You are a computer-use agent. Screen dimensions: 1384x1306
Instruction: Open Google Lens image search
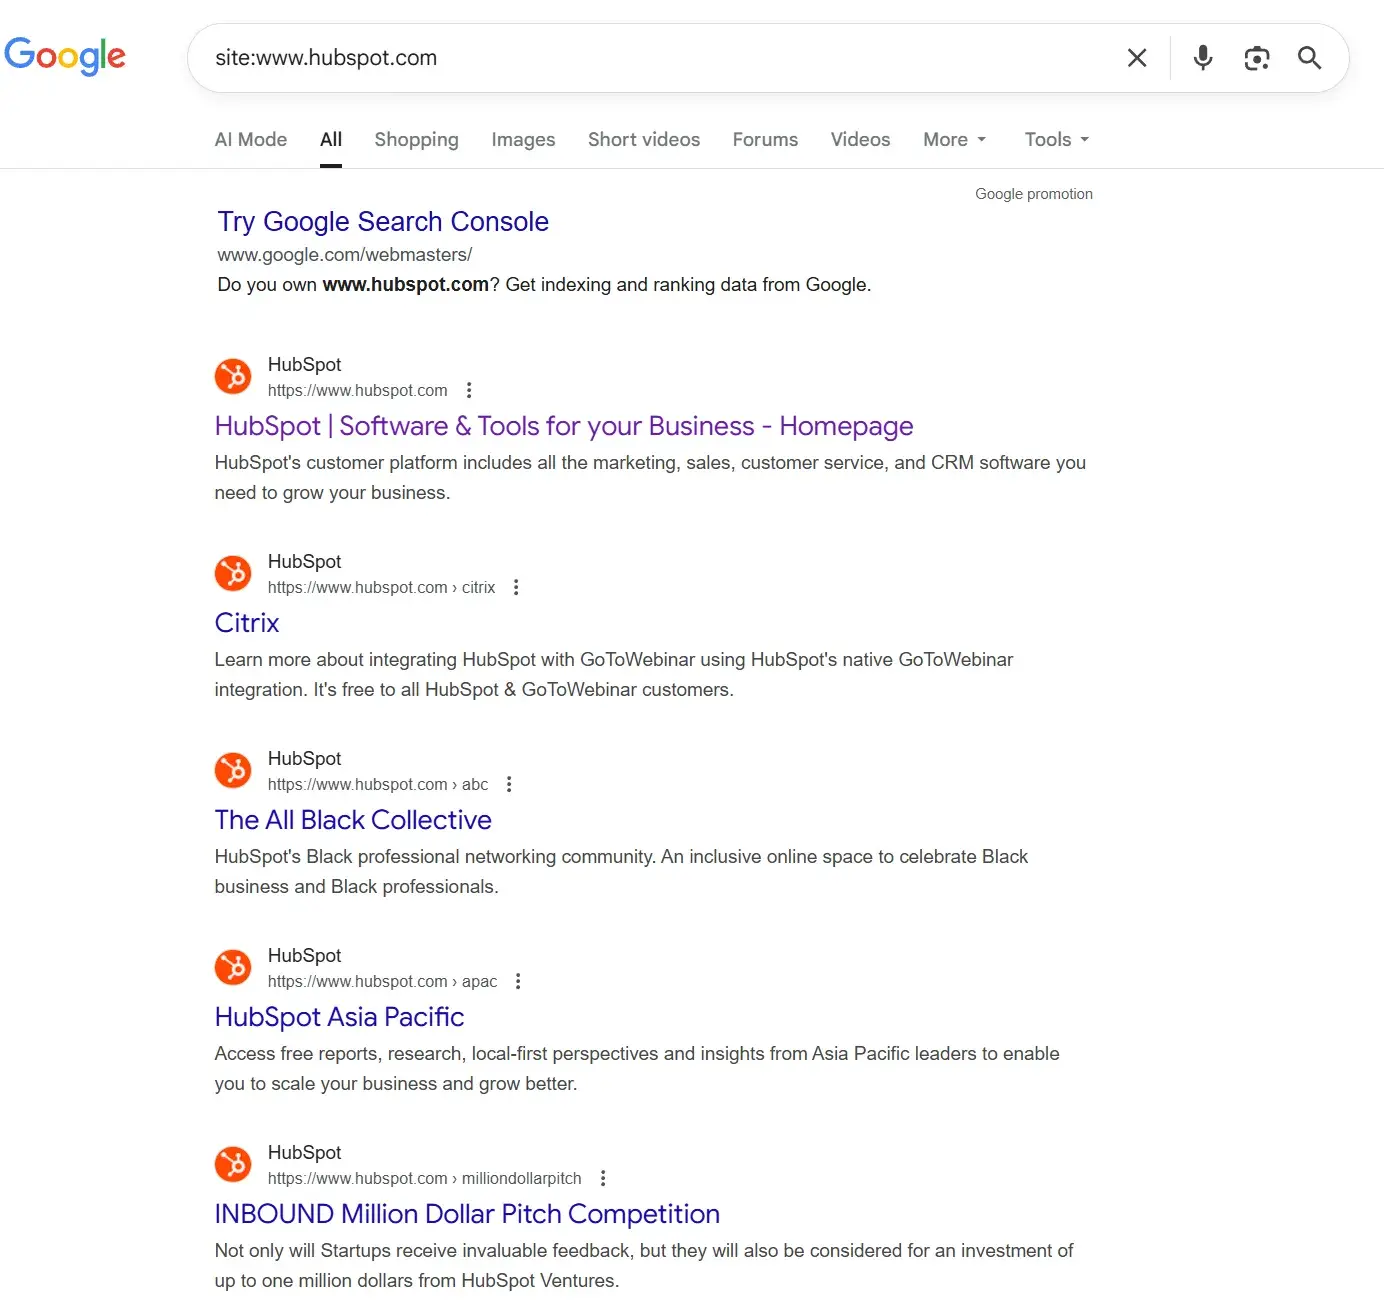(x=1256, y=58)
